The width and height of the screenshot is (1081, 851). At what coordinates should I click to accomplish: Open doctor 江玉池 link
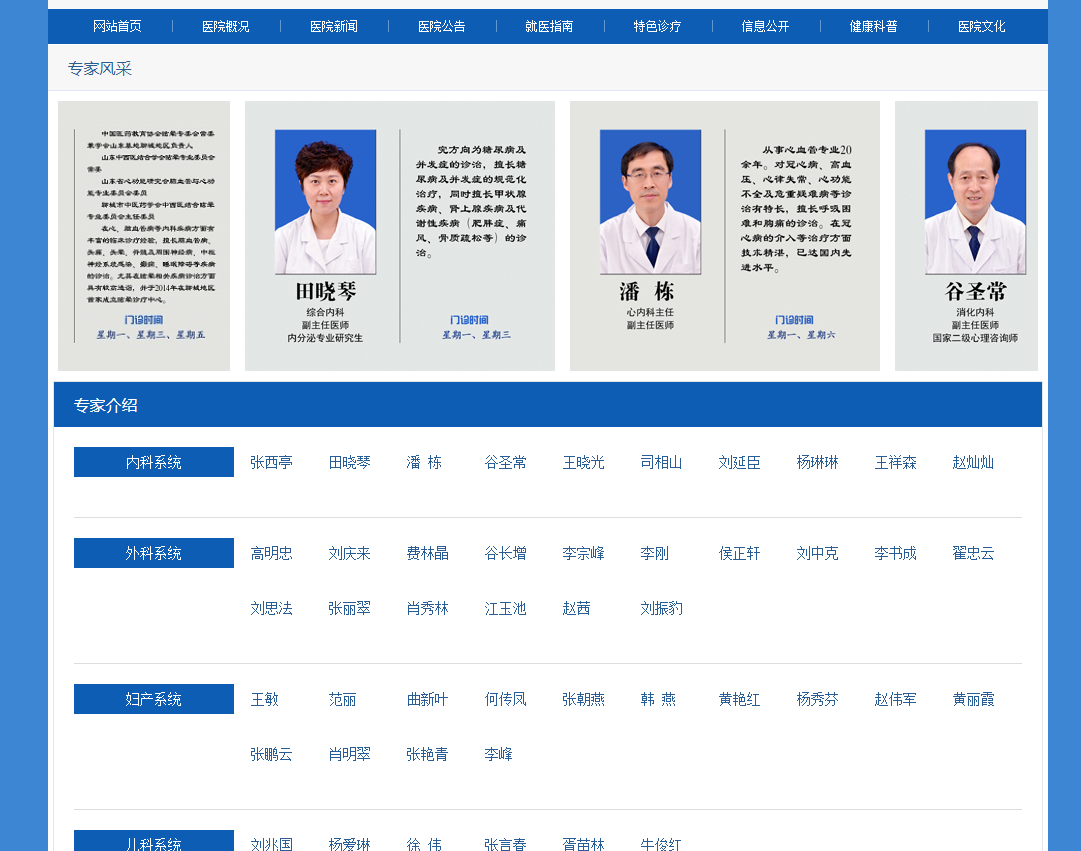click(x=505, y=608)
